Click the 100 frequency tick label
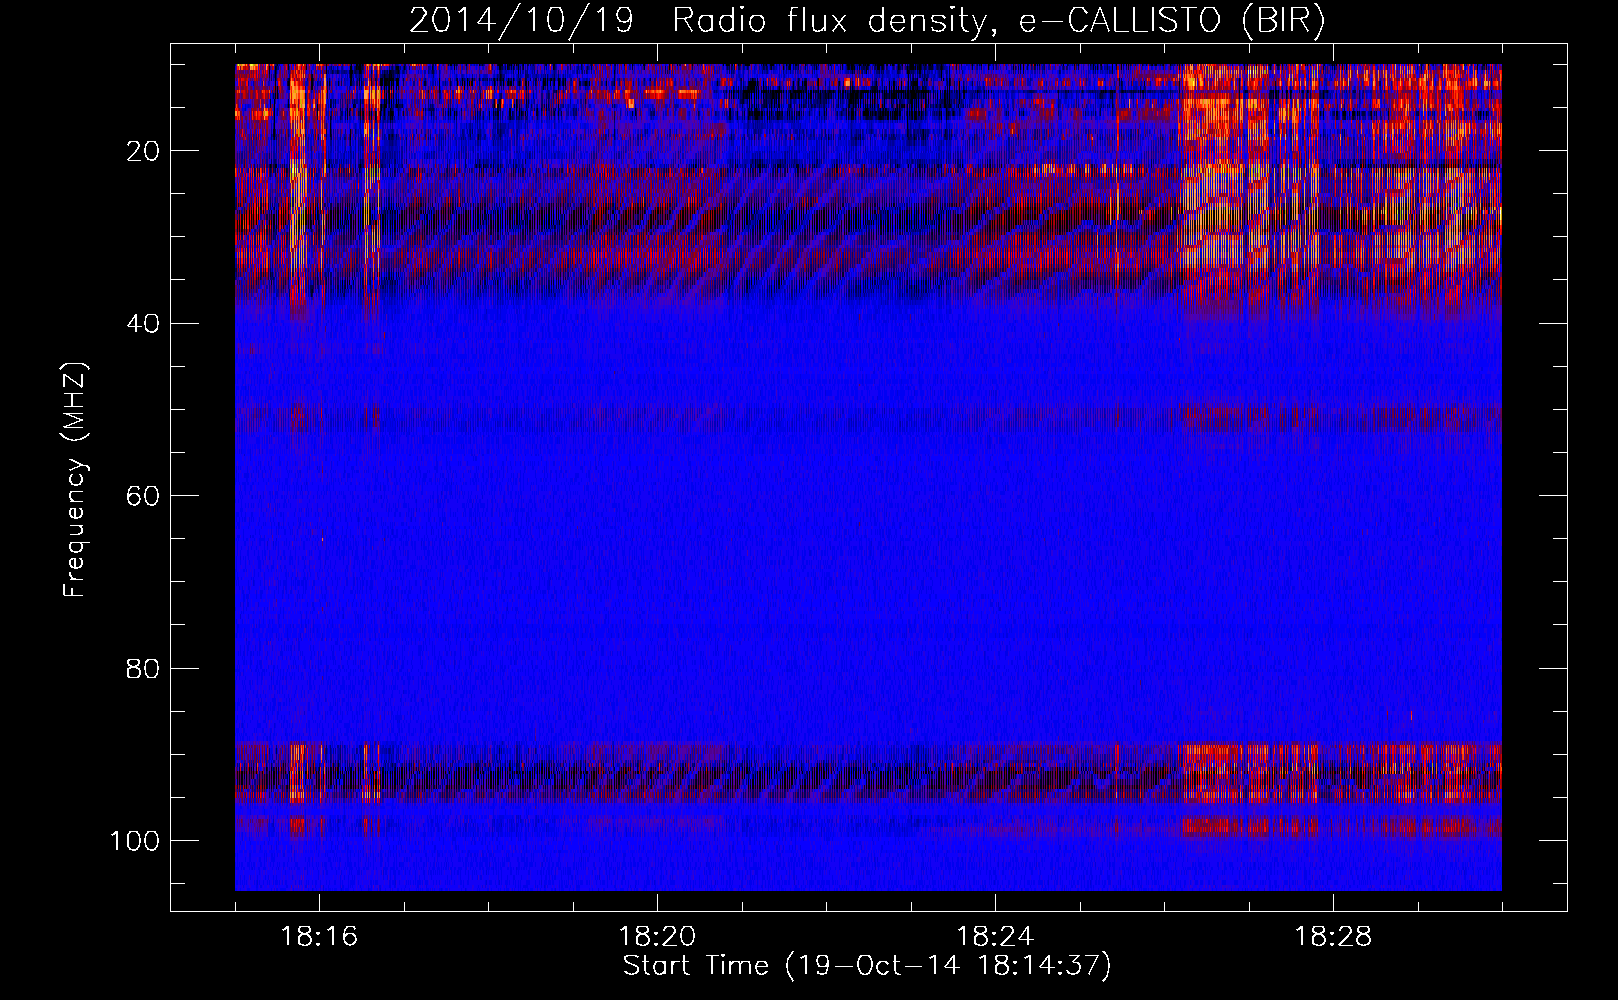Viewport: 1618px width, 1000px height. (135, 840)
